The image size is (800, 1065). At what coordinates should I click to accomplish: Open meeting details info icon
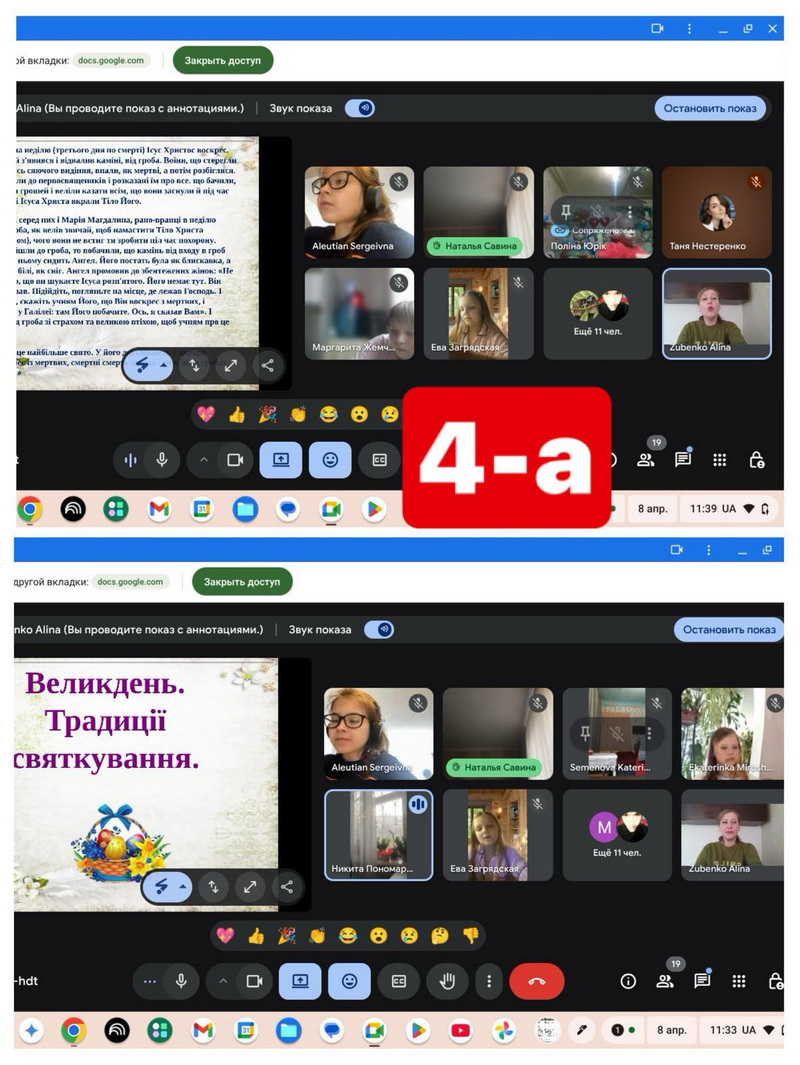click(628, 981)
